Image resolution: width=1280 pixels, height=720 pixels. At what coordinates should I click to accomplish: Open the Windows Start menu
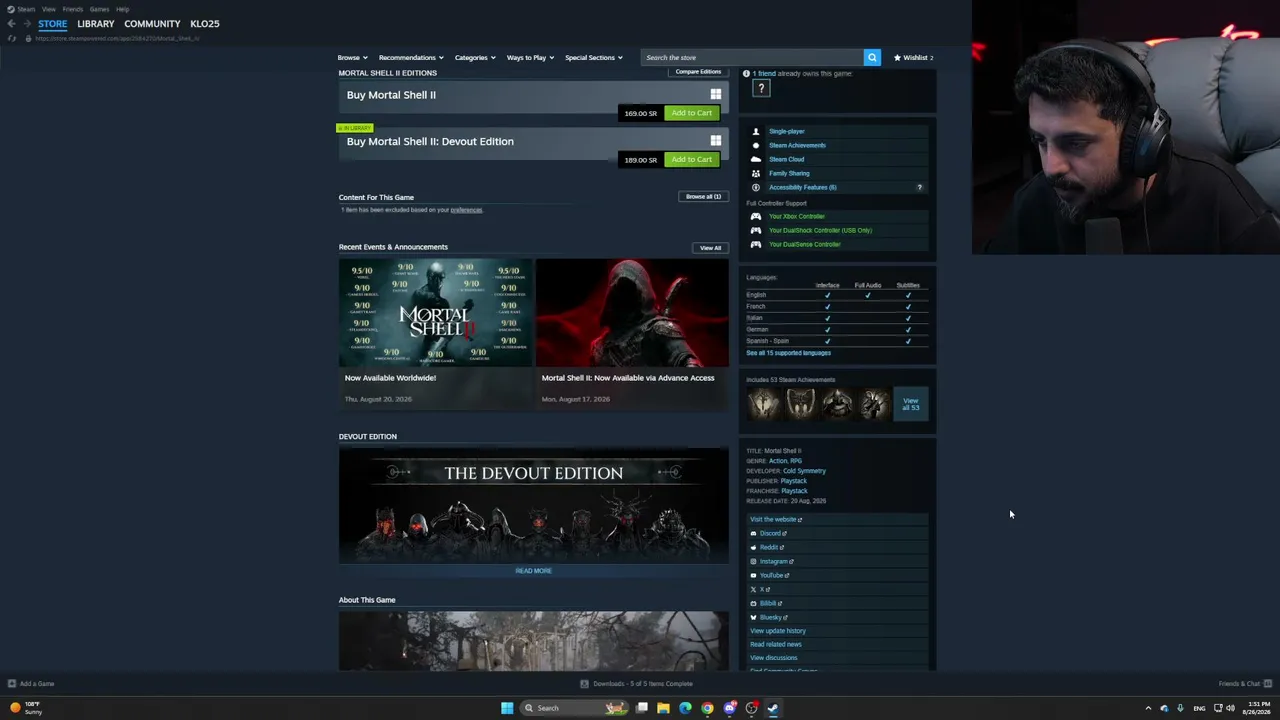coord(507,708)
